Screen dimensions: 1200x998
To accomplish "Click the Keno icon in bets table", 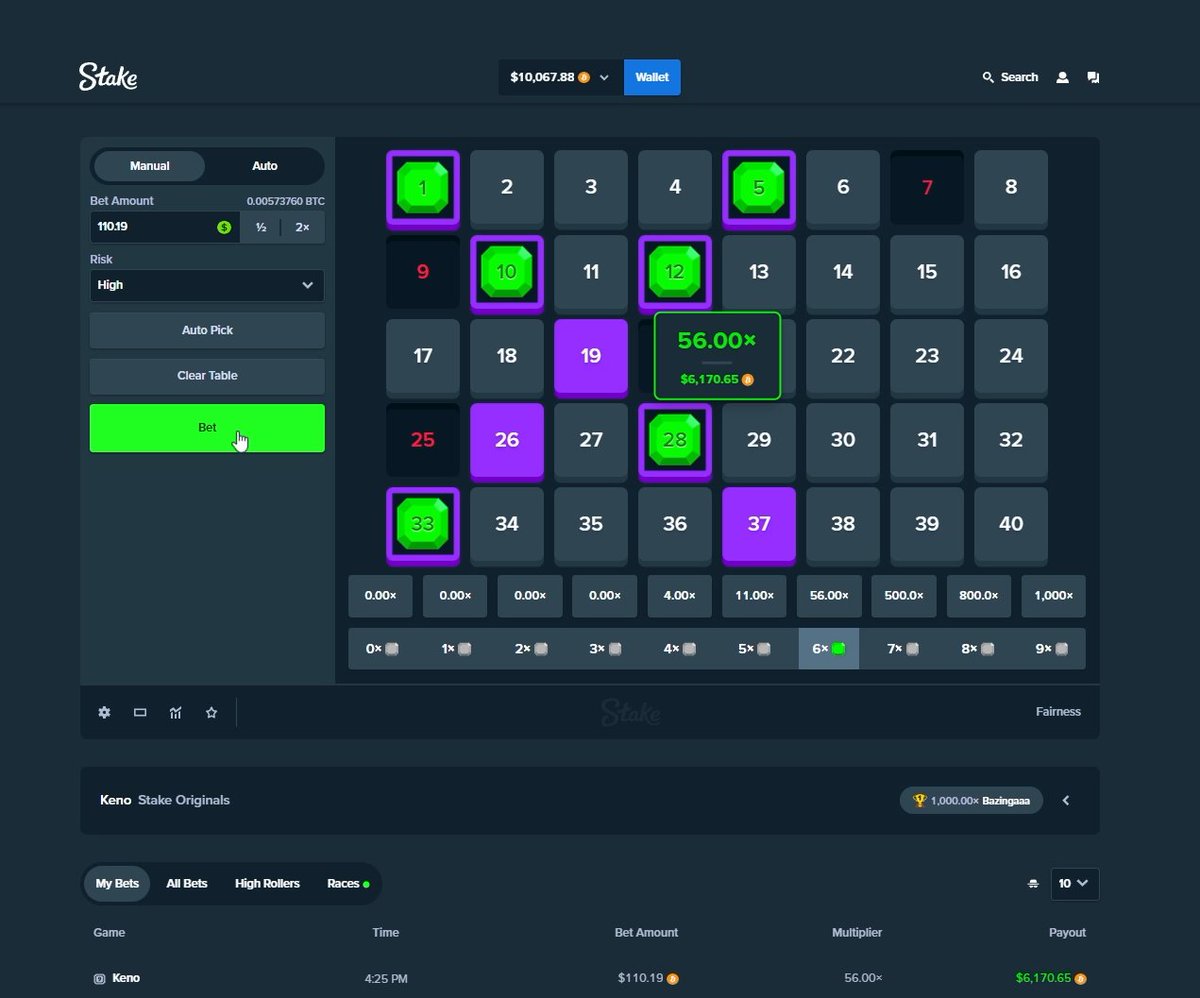I will pyautogui.click(x=99, y=978).
